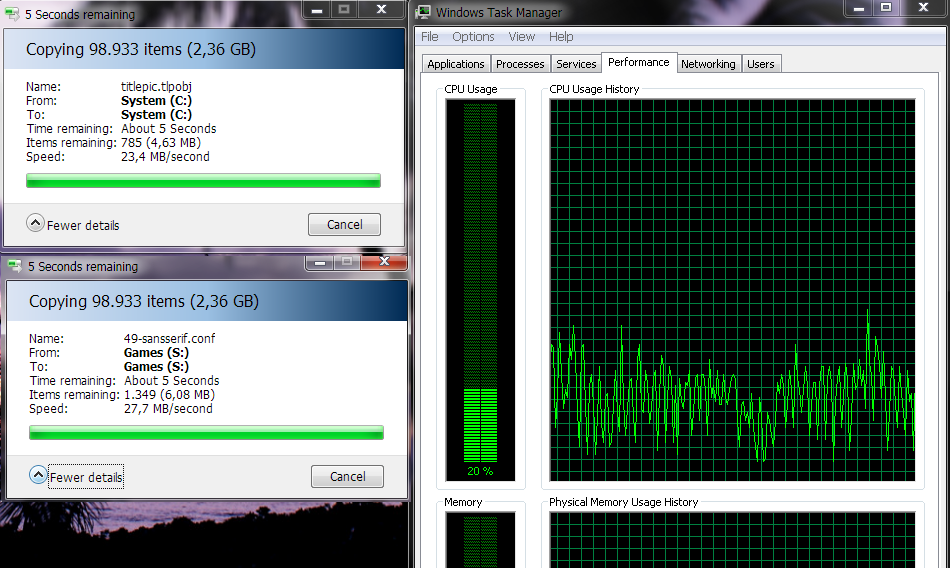Maximize the Windows Task Manager window
This screenshot has width=950, height=568.
[886, 8]
